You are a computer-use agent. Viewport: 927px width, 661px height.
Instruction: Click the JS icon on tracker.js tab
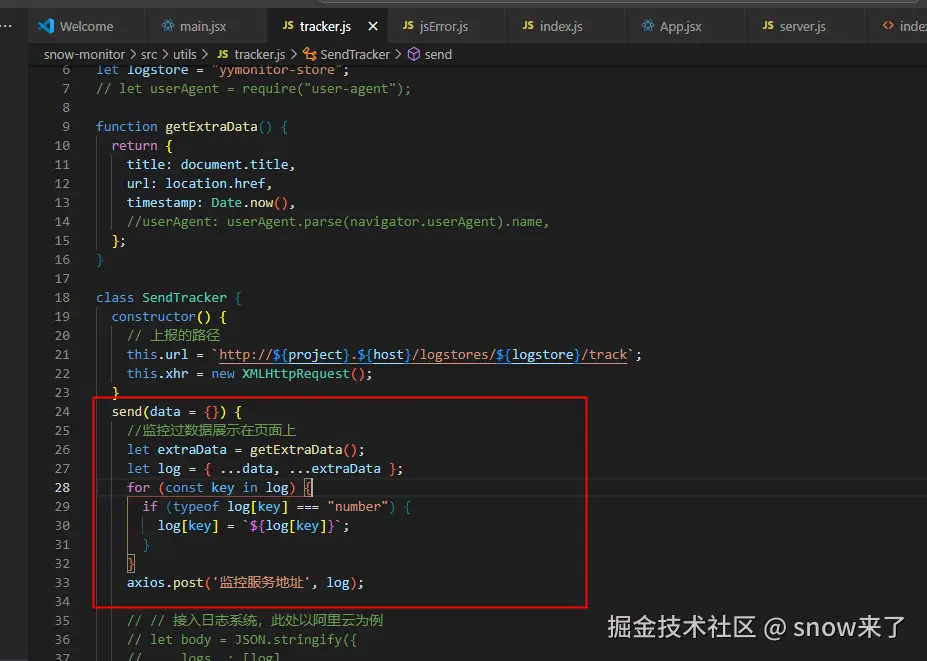[x=288, y=25]
